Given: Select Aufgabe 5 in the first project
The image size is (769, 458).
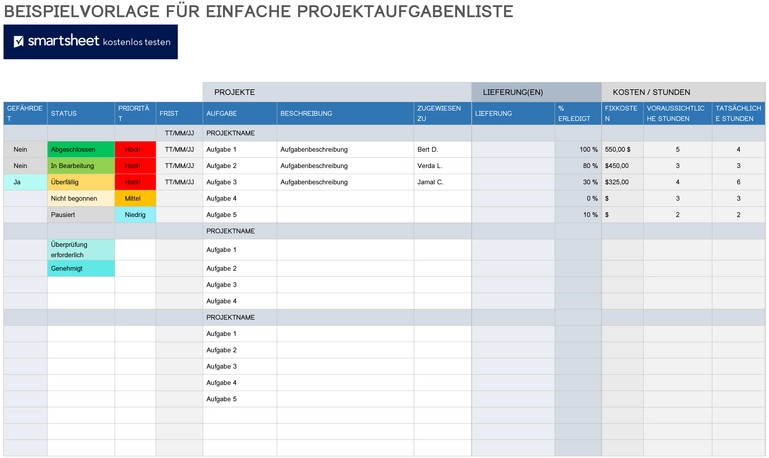Looking at the screenshot, I should (x=240, y=215).
